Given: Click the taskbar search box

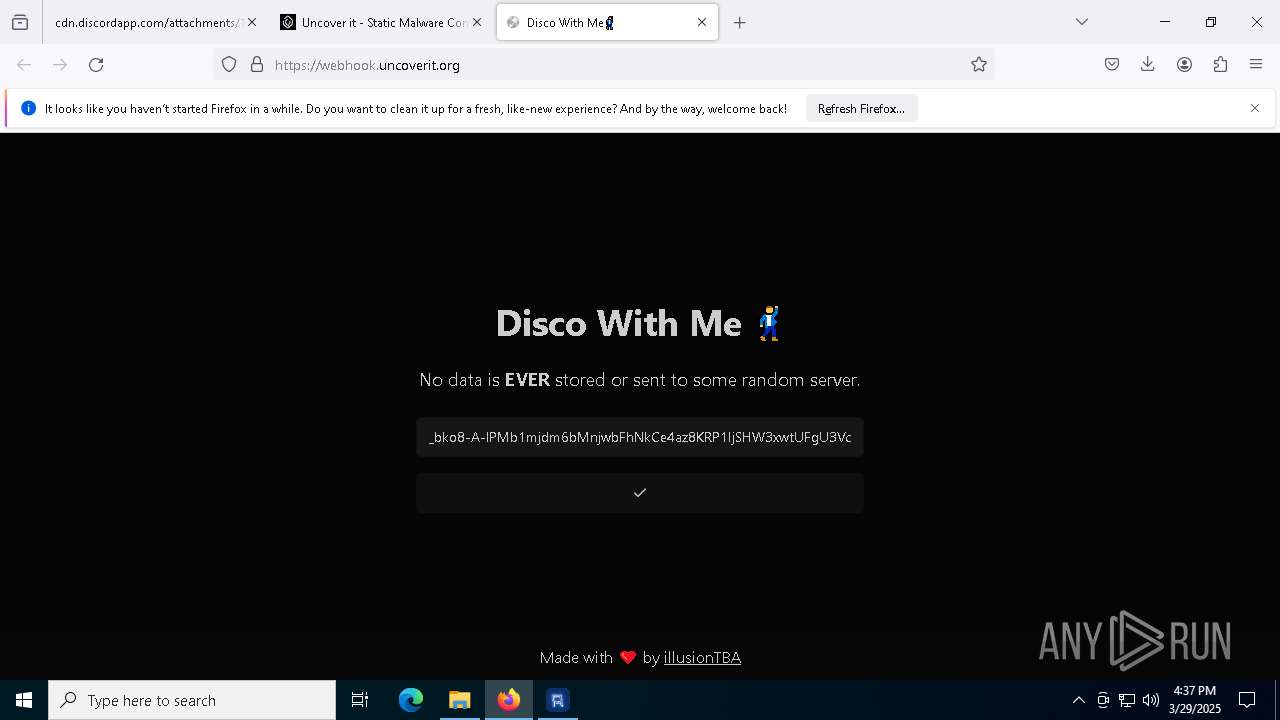Looking at the screenshot, I should pos(192,700).
